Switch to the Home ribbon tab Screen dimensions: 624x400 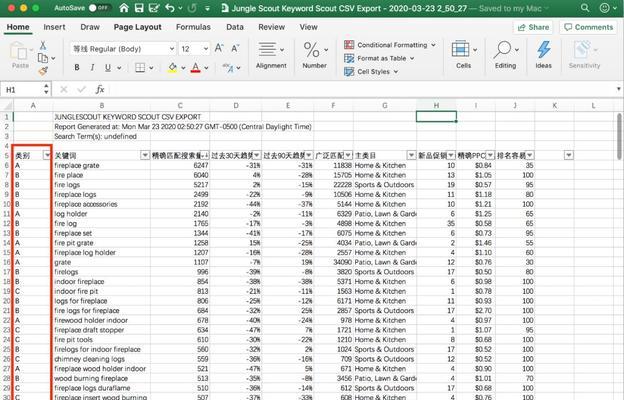point(18,27)
